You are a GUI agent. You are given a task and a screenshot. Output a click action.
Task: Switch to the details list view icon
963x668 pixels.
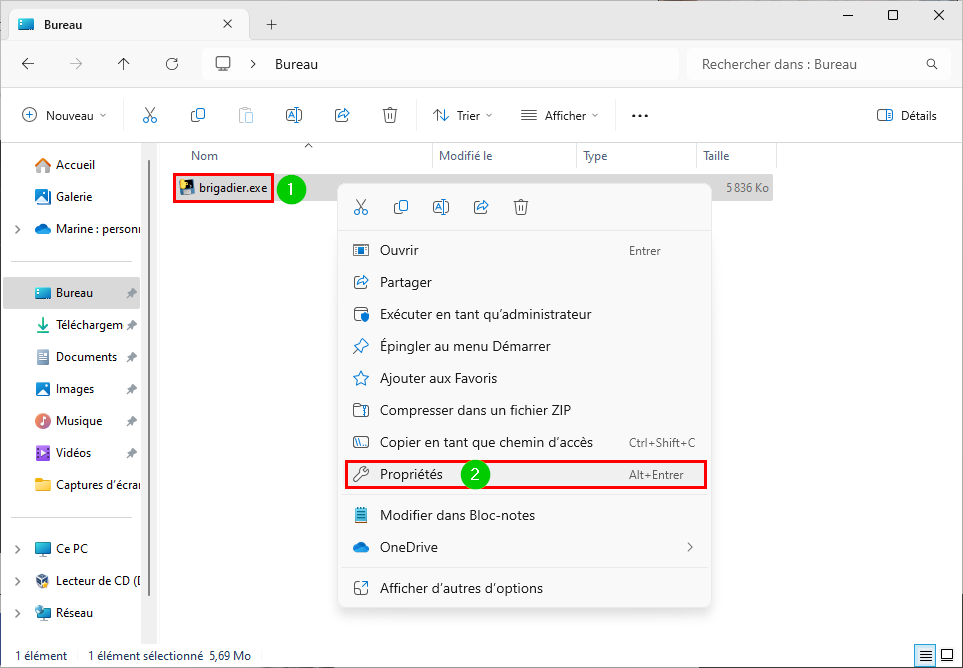[926, 655]
